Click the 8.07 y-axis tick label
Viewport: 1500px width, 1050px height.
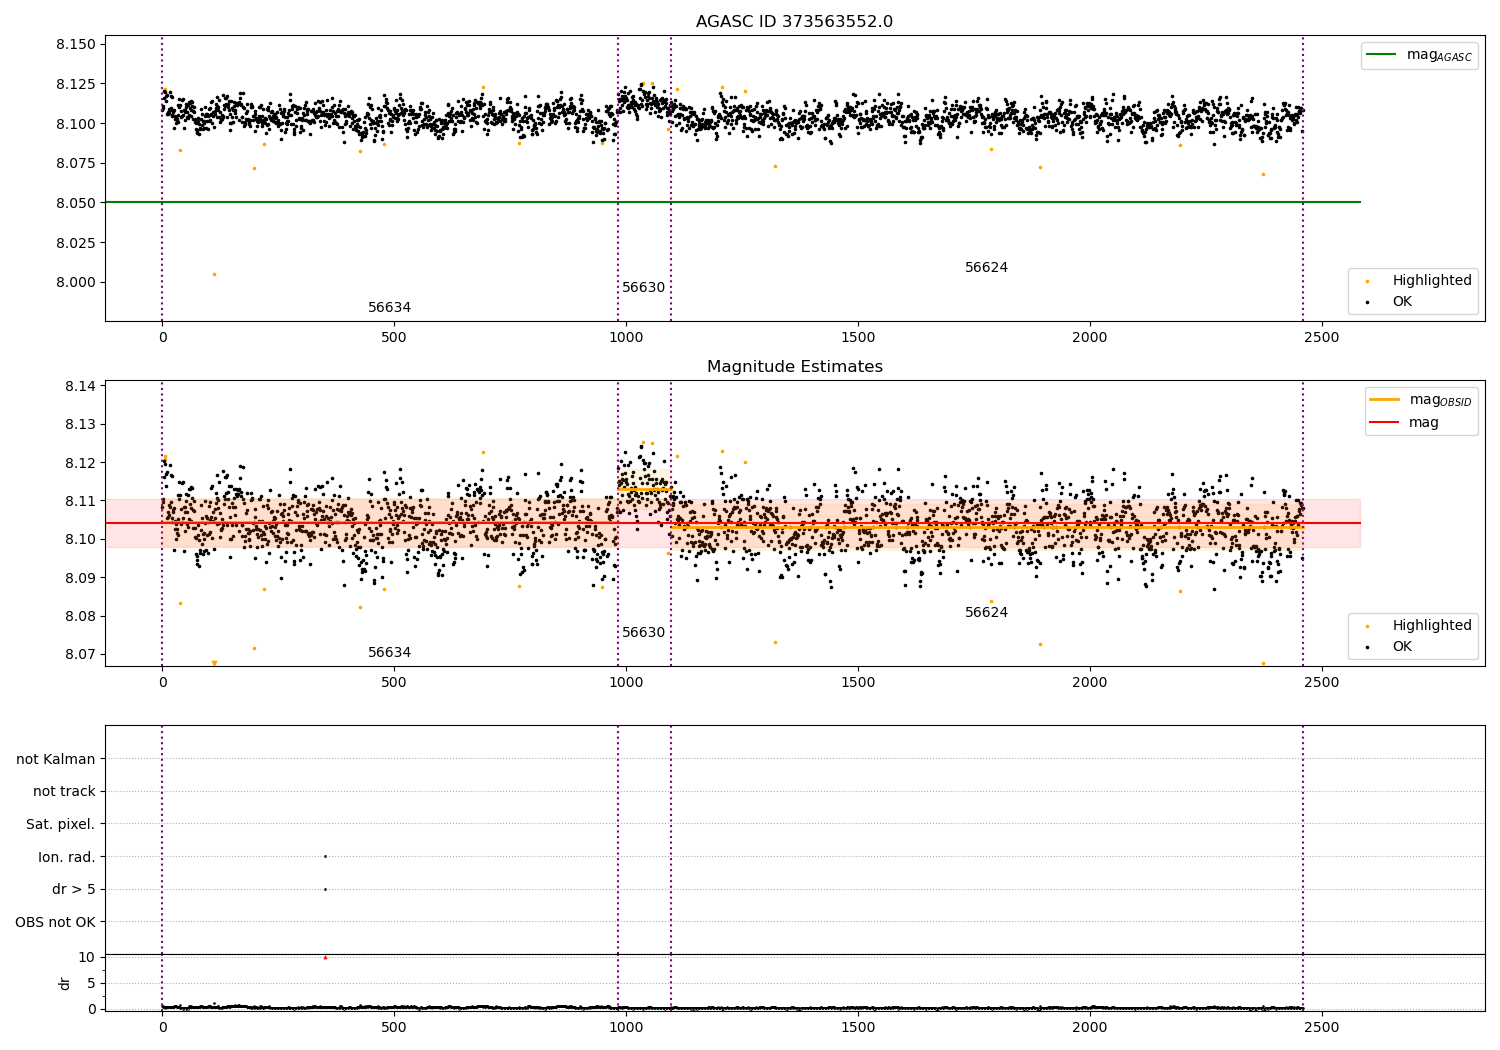80,655
